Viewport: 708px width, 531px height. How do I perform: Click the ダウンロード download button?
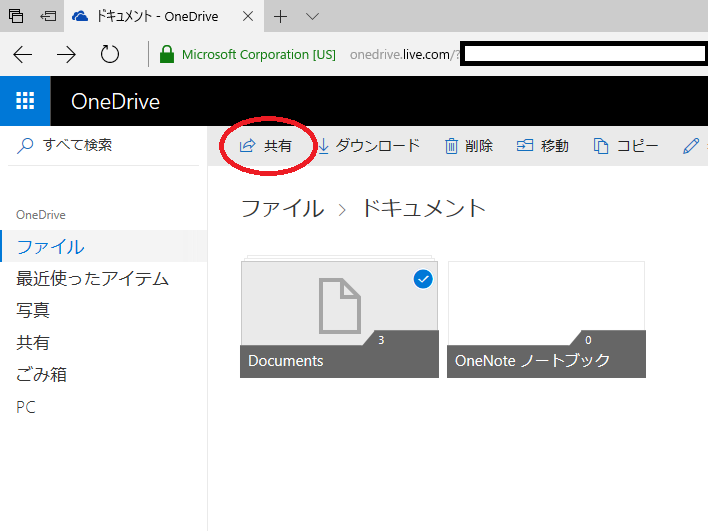coord(369,146)
